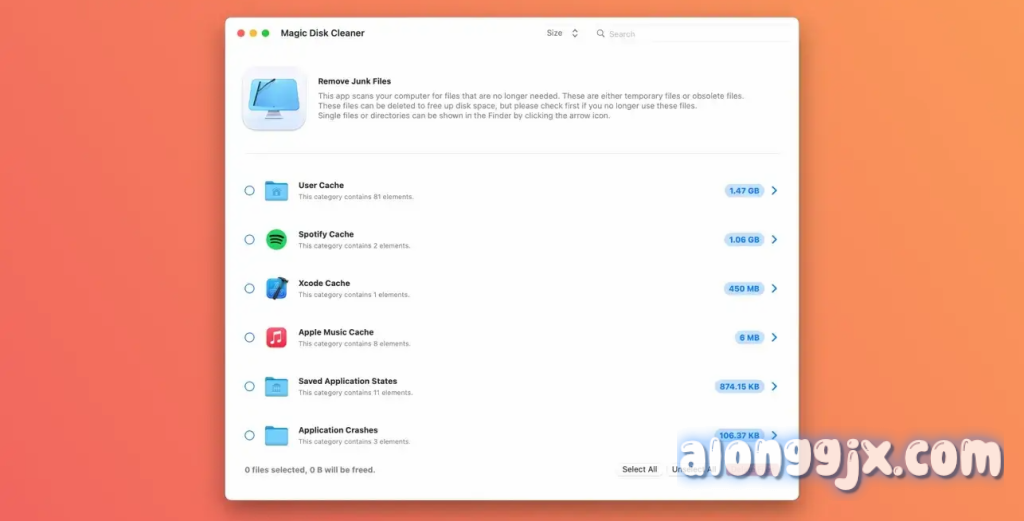
Task: Click the Spotify Cache icon
Action: (276, 239)
